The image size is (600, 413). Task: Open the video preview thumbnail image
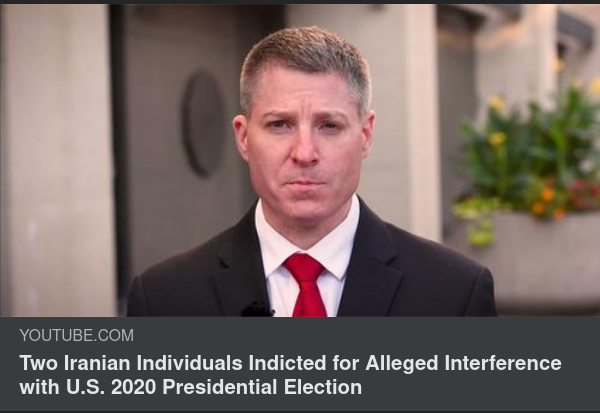[x=300, y=160]
